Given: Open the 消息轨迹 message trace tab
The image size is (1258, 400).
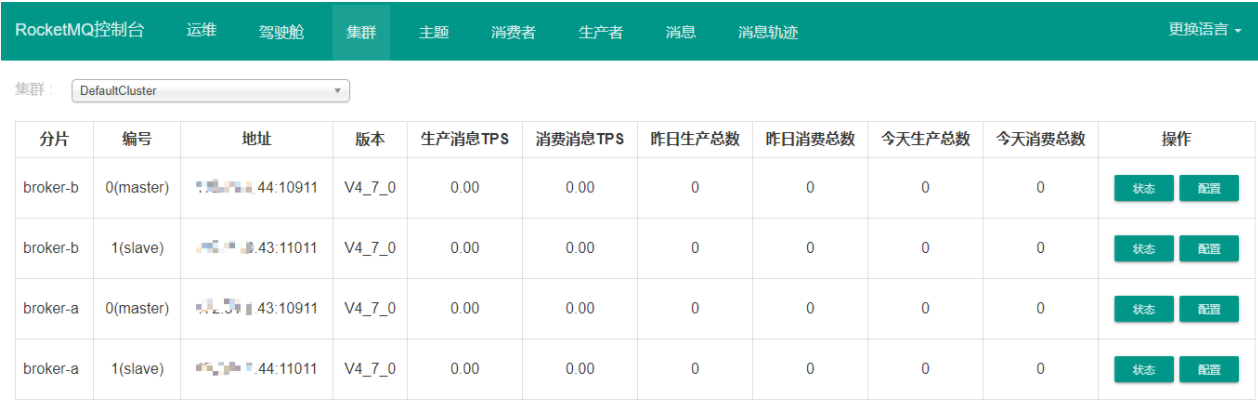Looking at the screenshot, I should point(767,32).
